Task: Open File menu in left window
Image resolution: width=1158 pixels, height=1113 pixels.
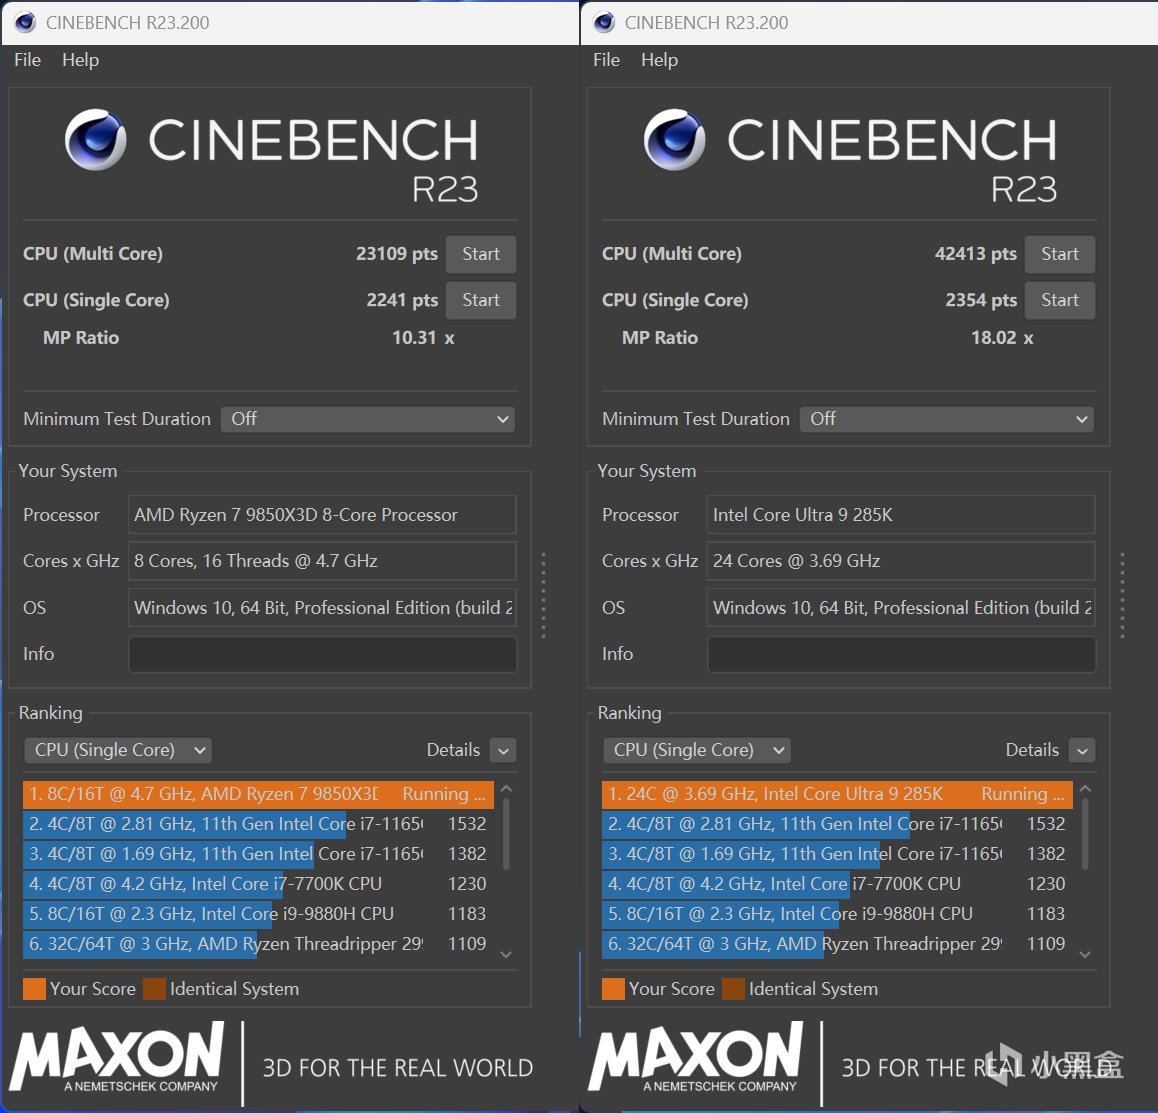Action: click(x=27, y=60)
